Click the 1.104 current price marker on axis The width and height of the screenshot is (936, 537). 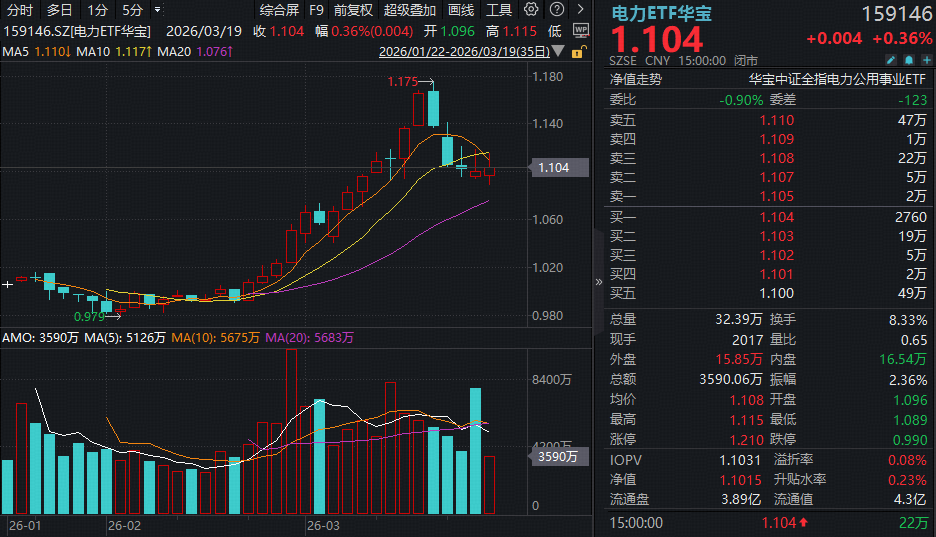[554, 168]
